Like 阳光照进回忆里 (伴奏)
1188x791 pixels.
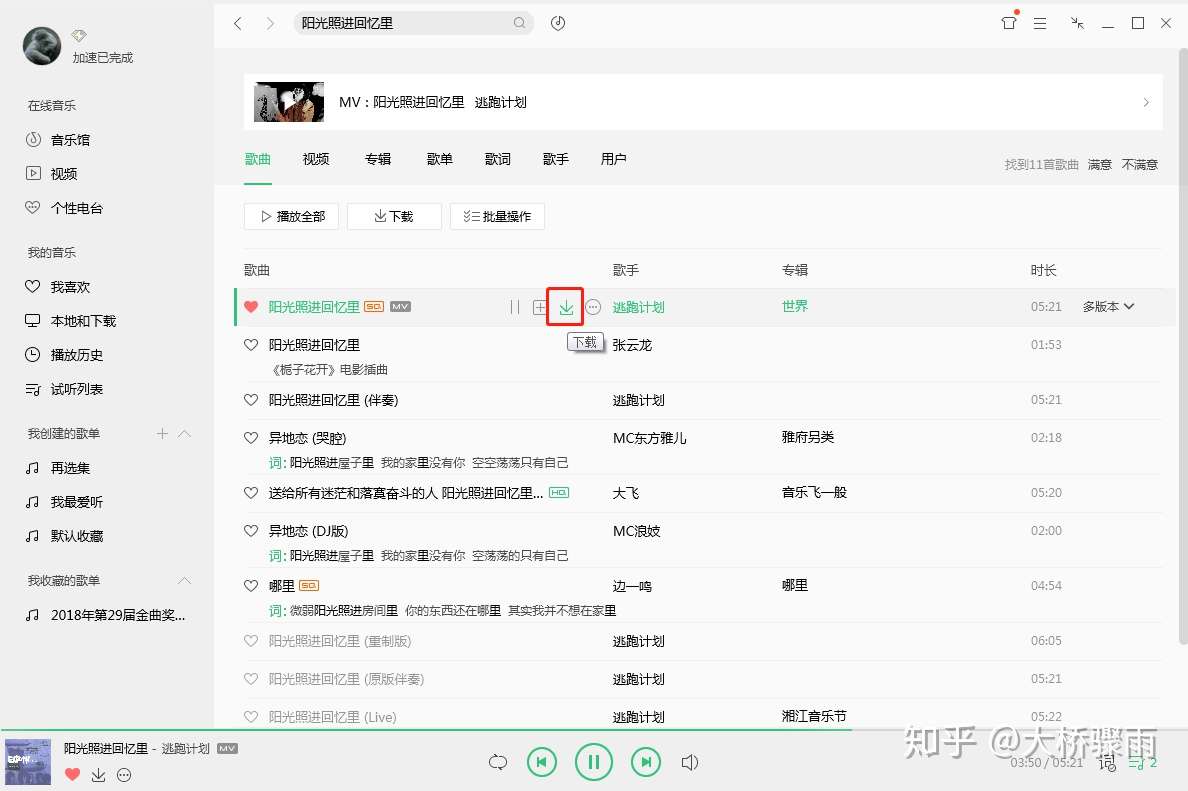251,399
